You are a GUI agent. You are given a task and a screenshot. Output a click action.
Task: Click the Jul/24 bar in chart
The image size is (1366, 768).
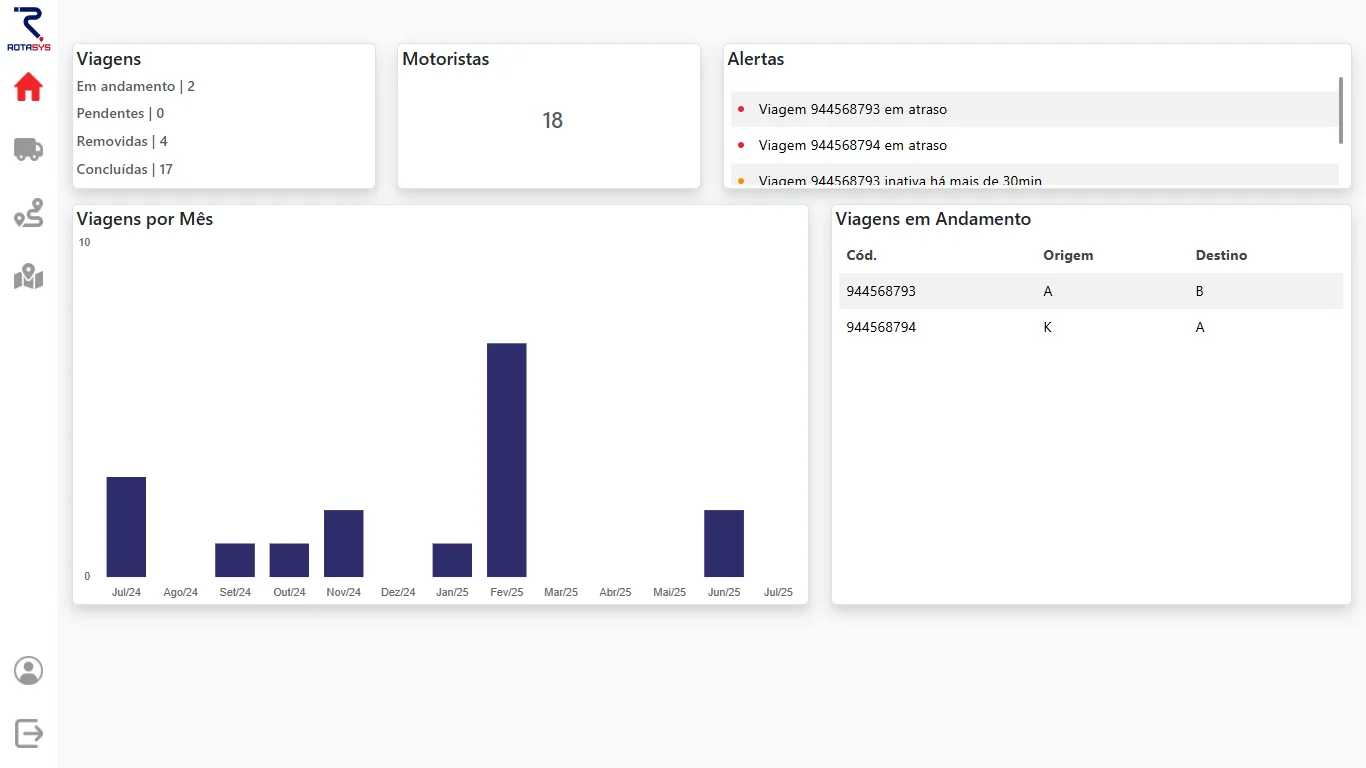126,527
